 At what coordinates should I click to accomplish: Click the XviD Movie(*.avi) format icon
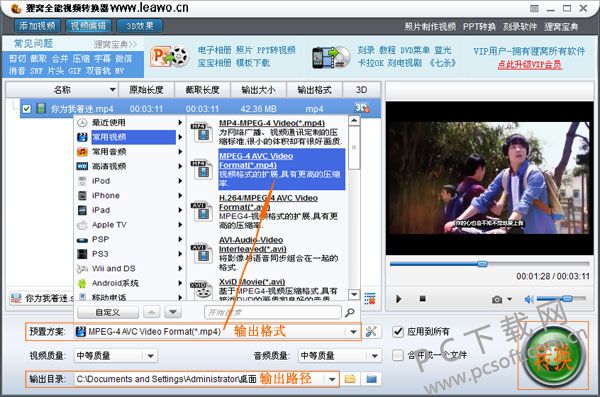(x=202, y=290)
